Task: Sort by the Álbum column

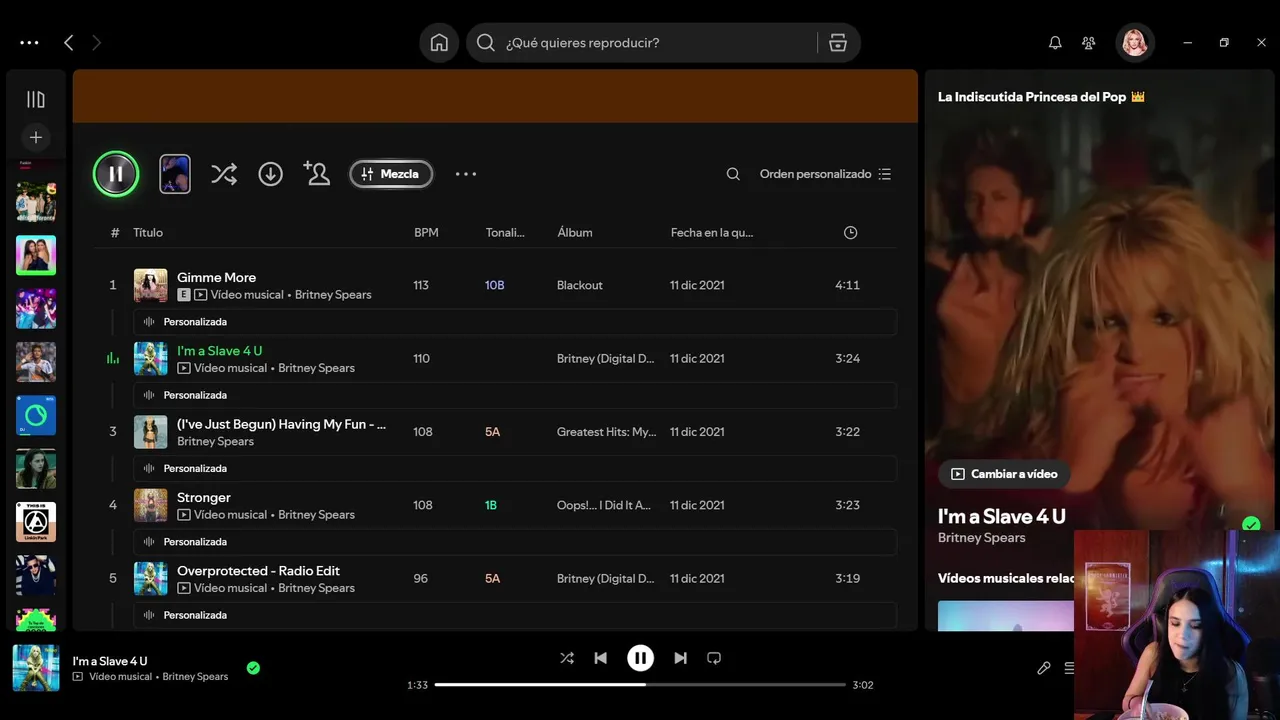Action: 575,232
